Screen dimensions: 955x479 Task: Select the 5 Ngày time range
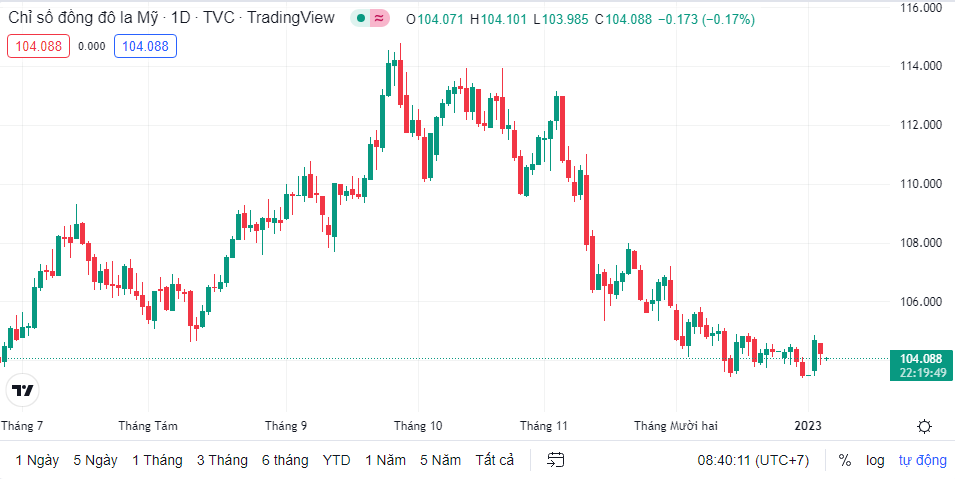click(x=95, y=460)
